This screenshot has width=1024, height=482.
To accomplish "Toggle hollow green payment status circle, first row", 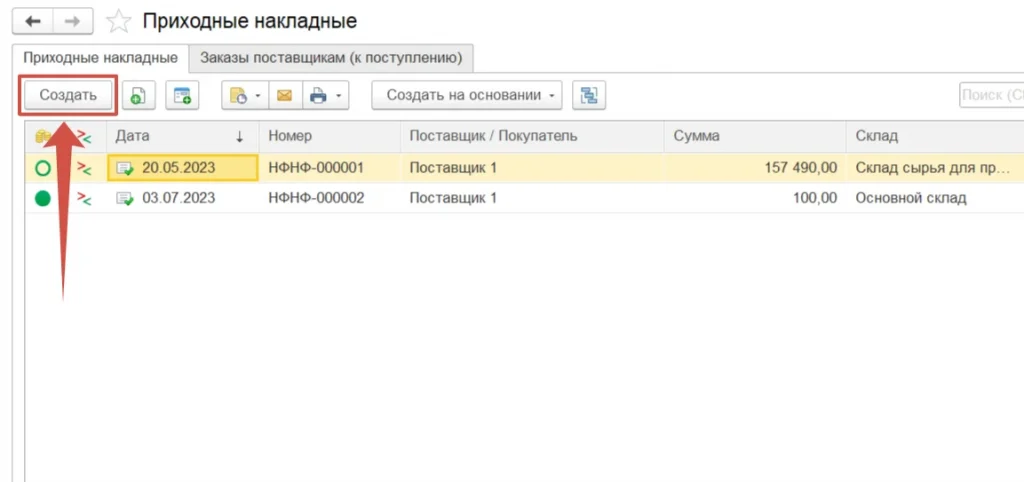I will (43, 168).
